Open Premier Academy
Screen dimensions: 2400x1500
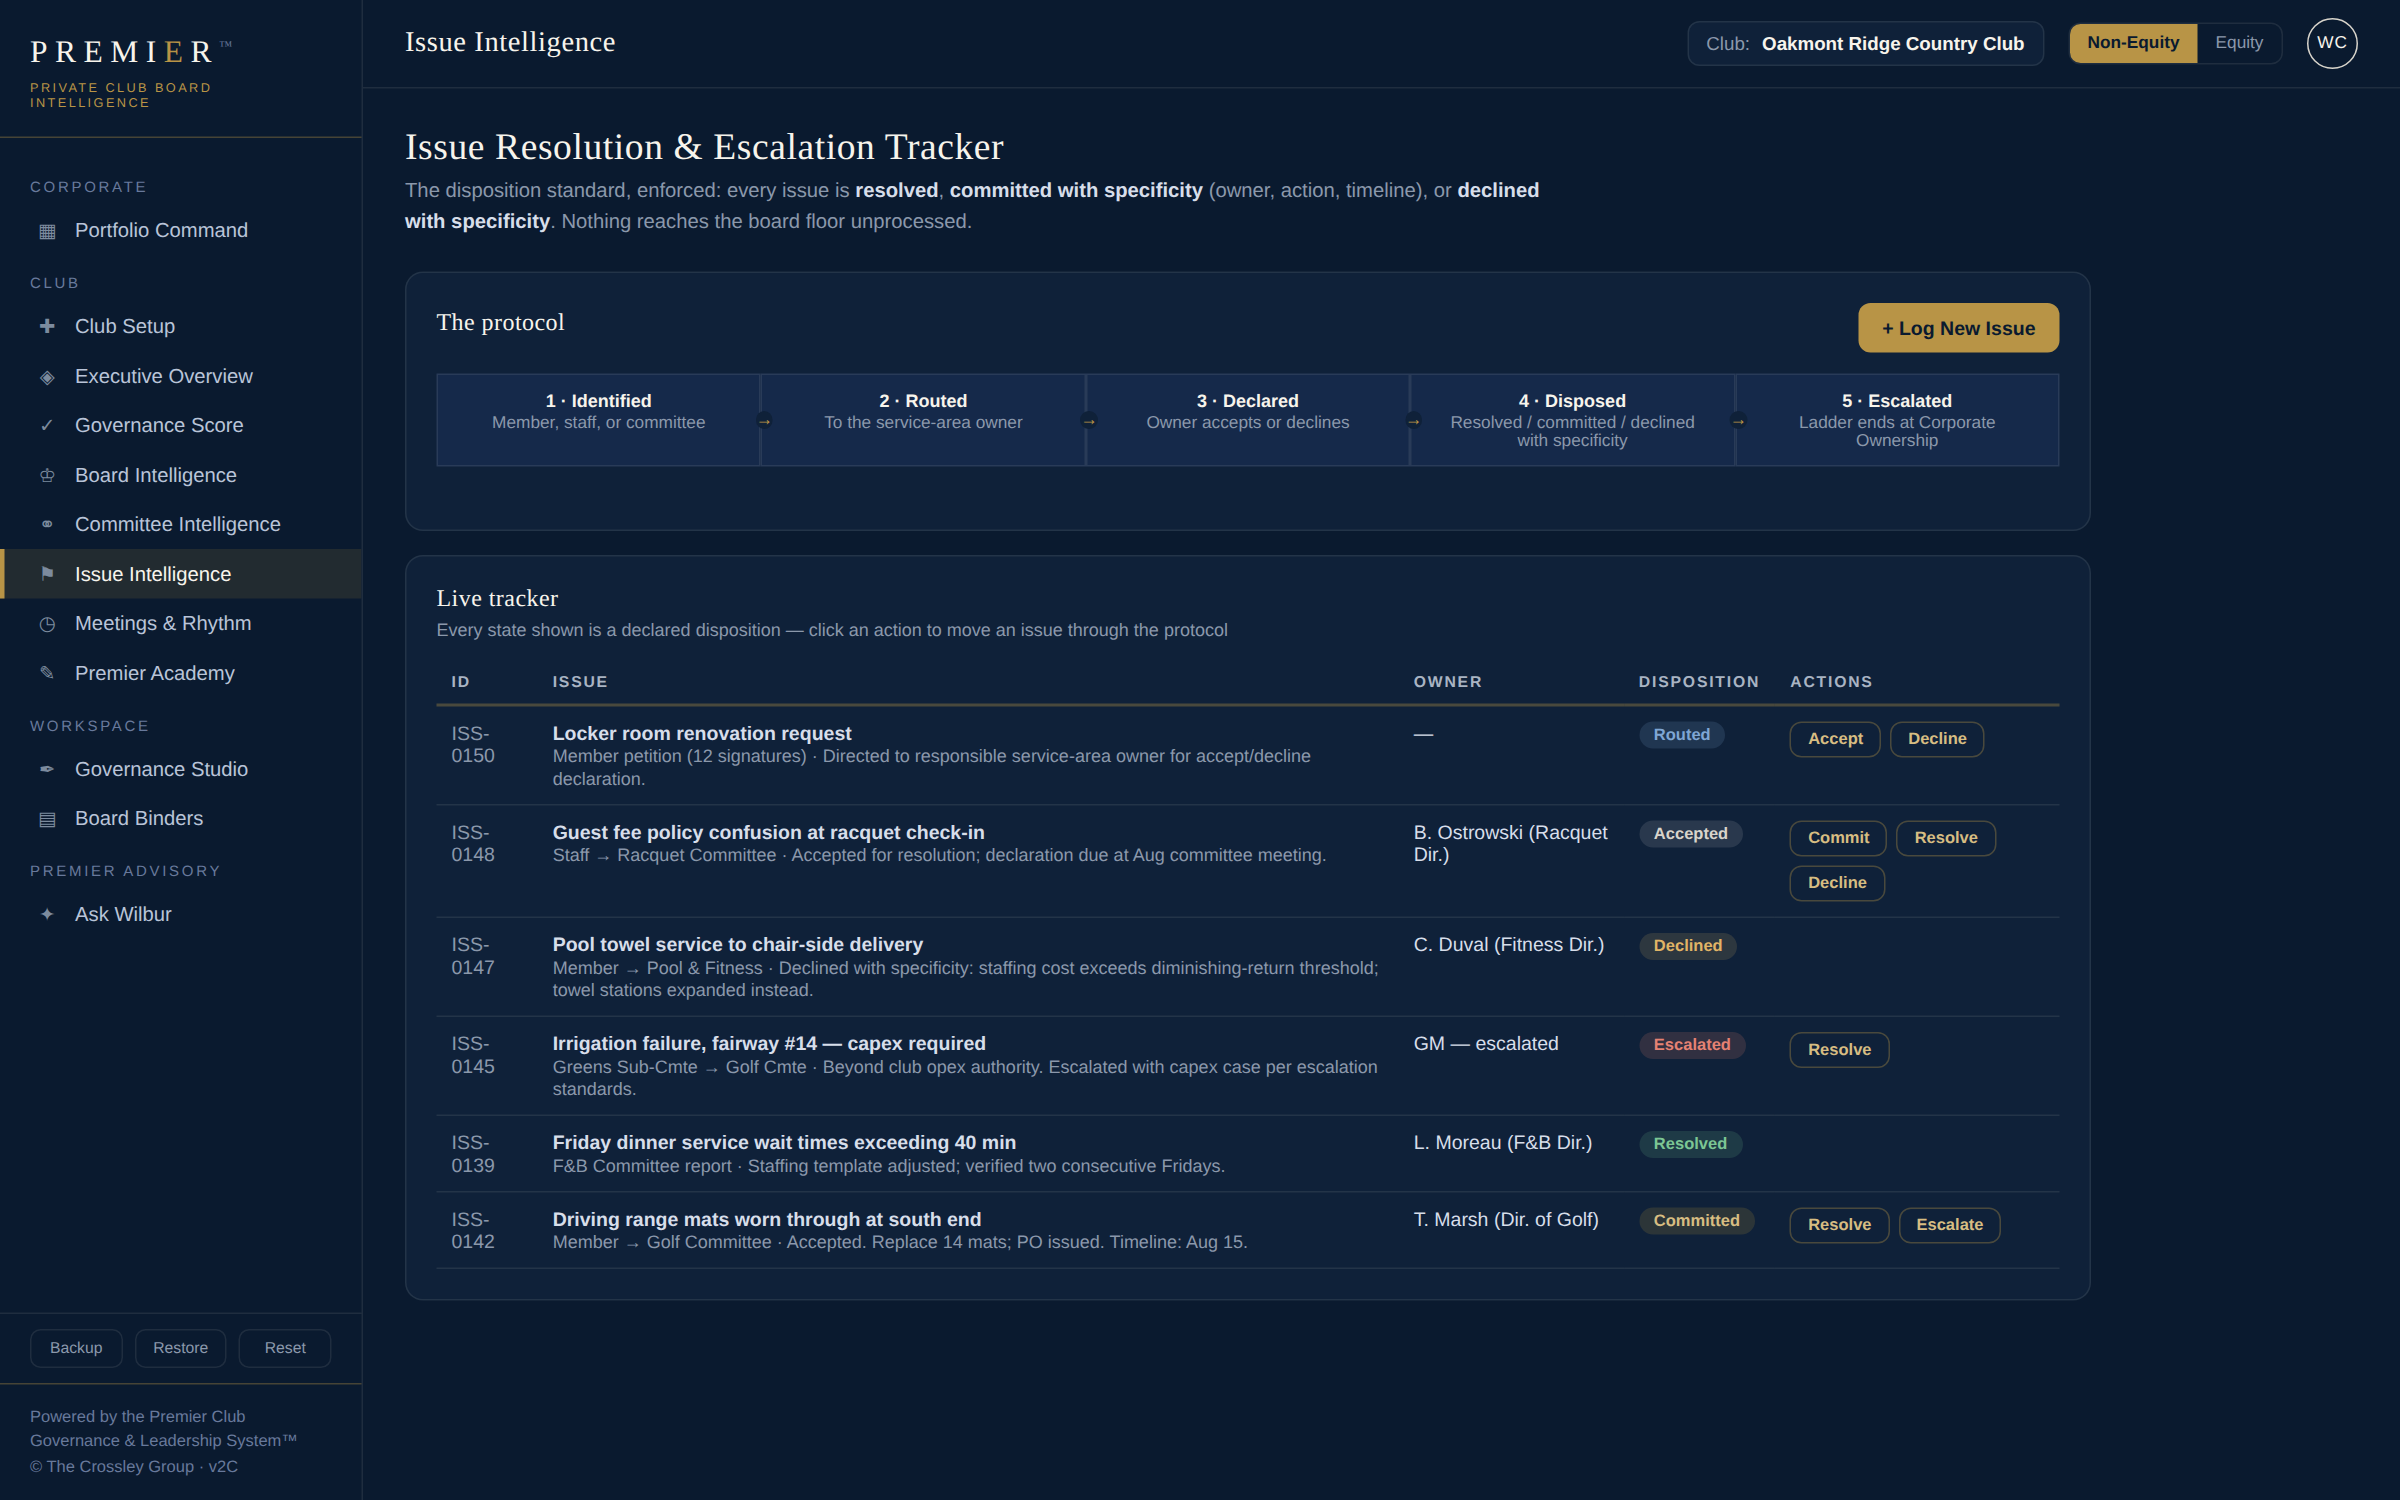tap(181, 673)
